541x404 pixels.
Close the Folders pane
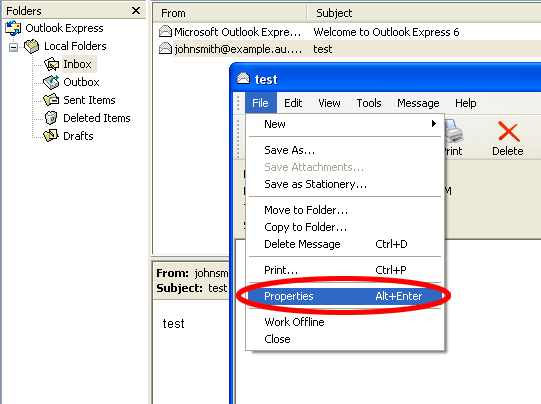[136, 11]
